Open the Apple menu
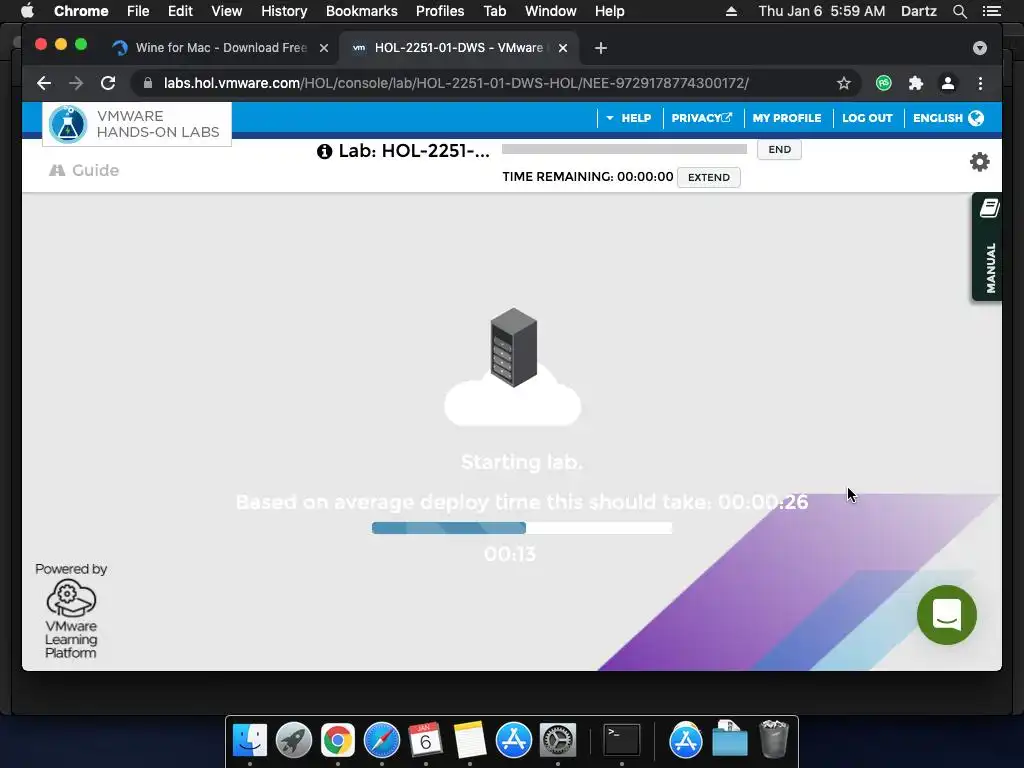The width and height of the screenshot is (1024, 768). [27, 11]
